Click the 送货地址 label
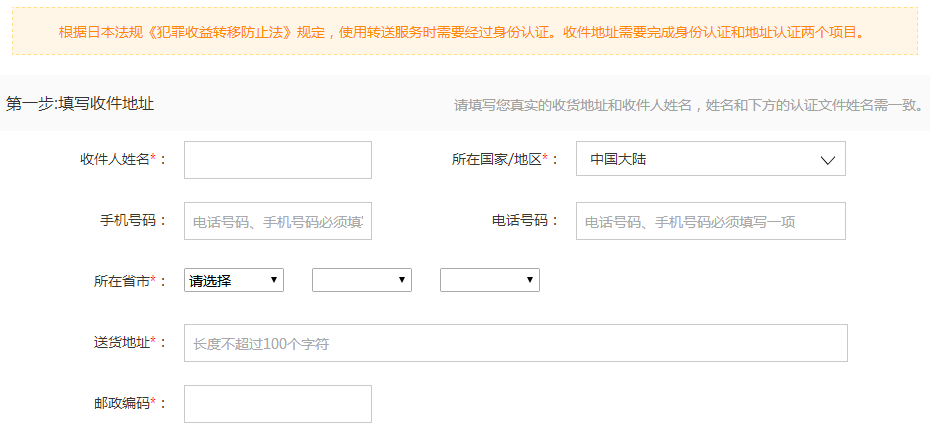Viewport: 930px width, 431px height. point(122,343)
